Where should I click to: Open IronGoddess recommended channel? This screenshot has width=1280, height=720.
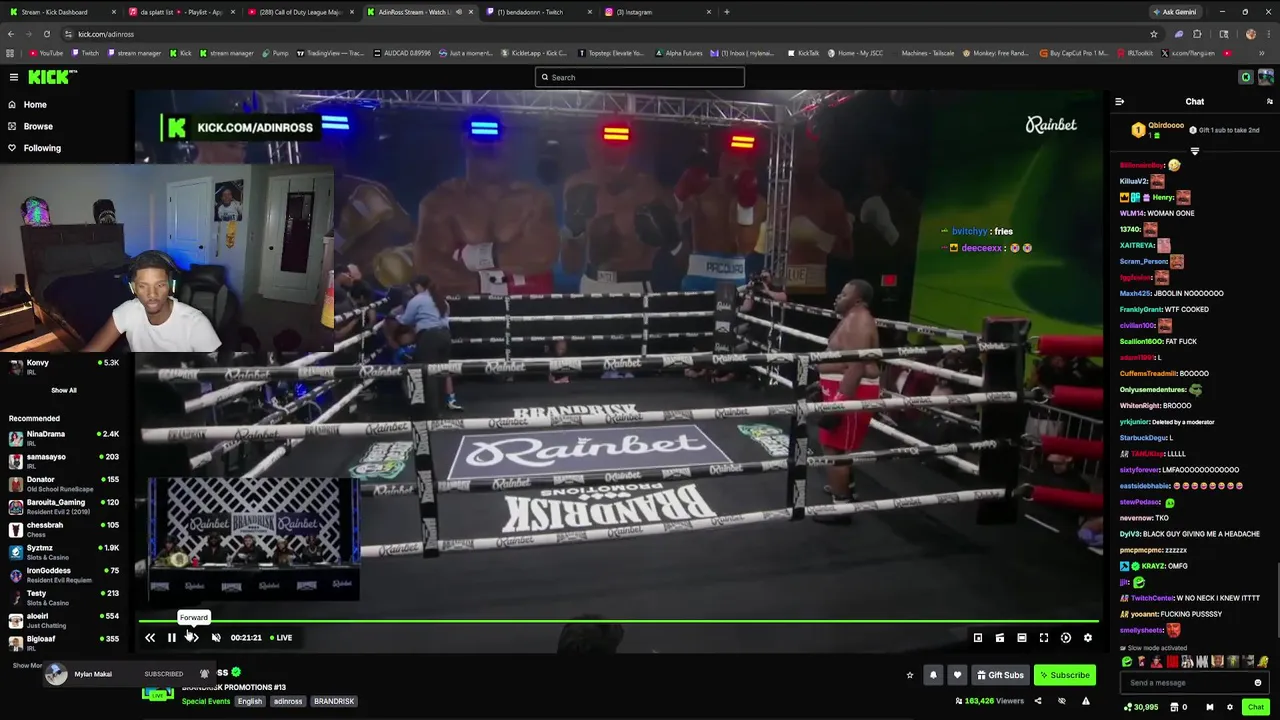tap(64, 575)
